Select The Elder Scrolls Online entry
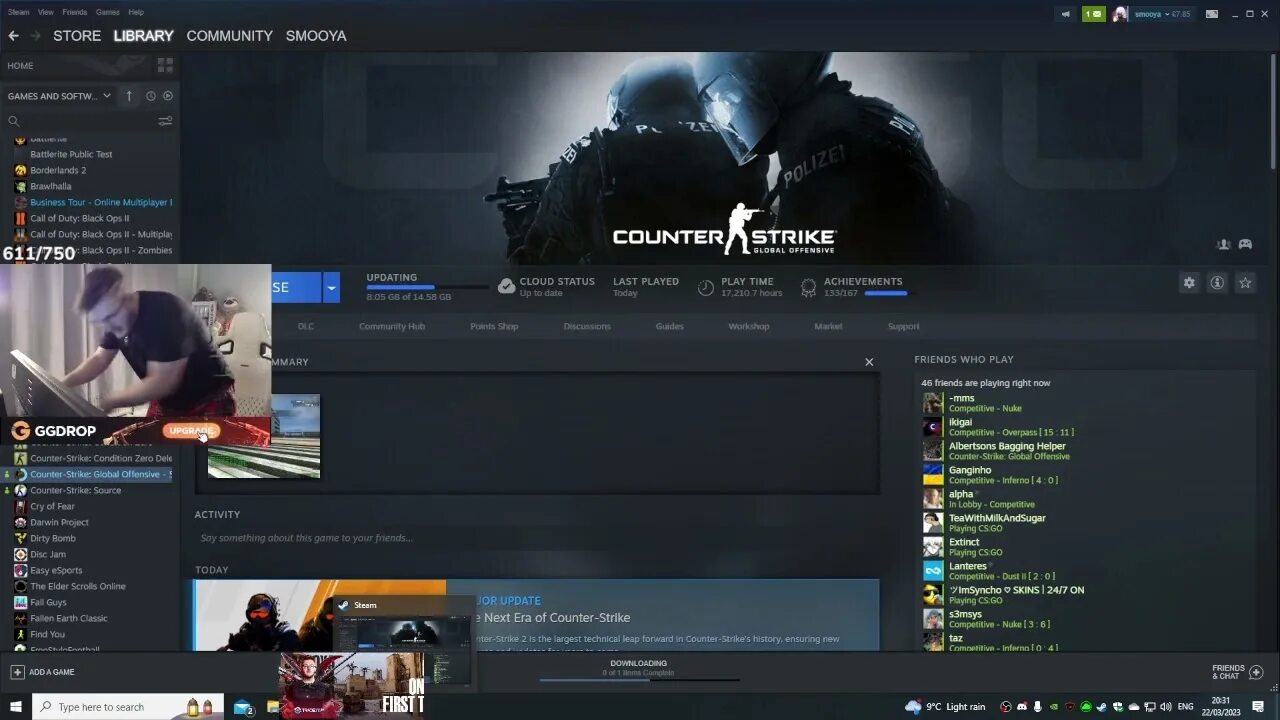The image size is (1280, 720). 78,586
